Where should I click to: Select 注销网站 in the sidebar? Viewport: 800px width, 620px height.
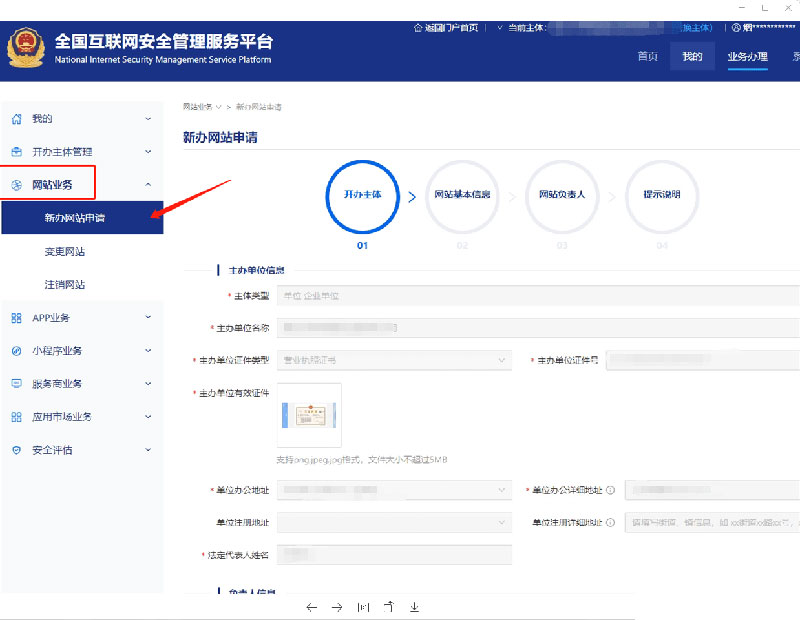65,285
